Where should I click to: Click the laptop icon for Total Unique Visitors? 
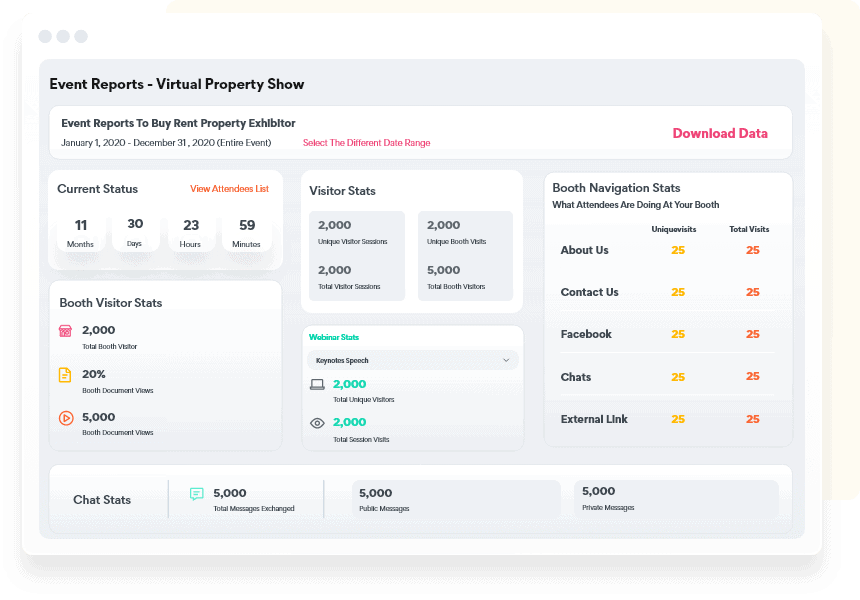click(x=317, y=385)
